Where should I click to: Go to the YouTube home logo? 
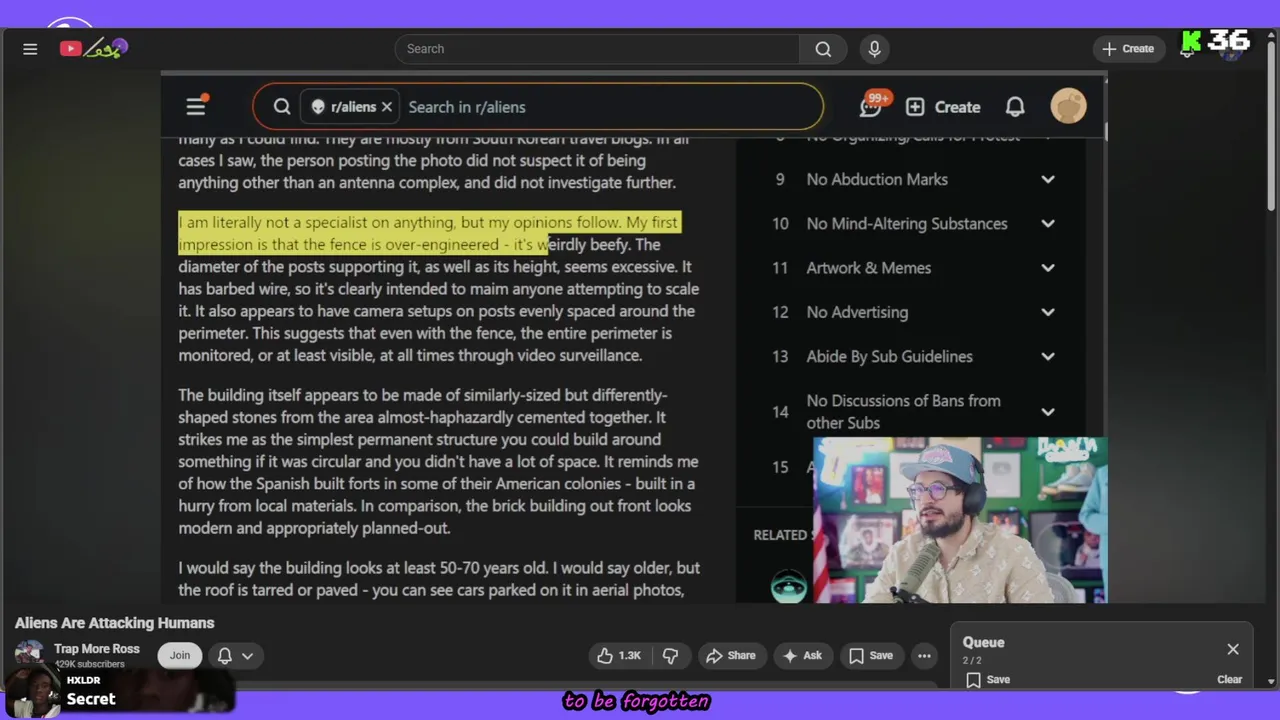click(94, 48)
